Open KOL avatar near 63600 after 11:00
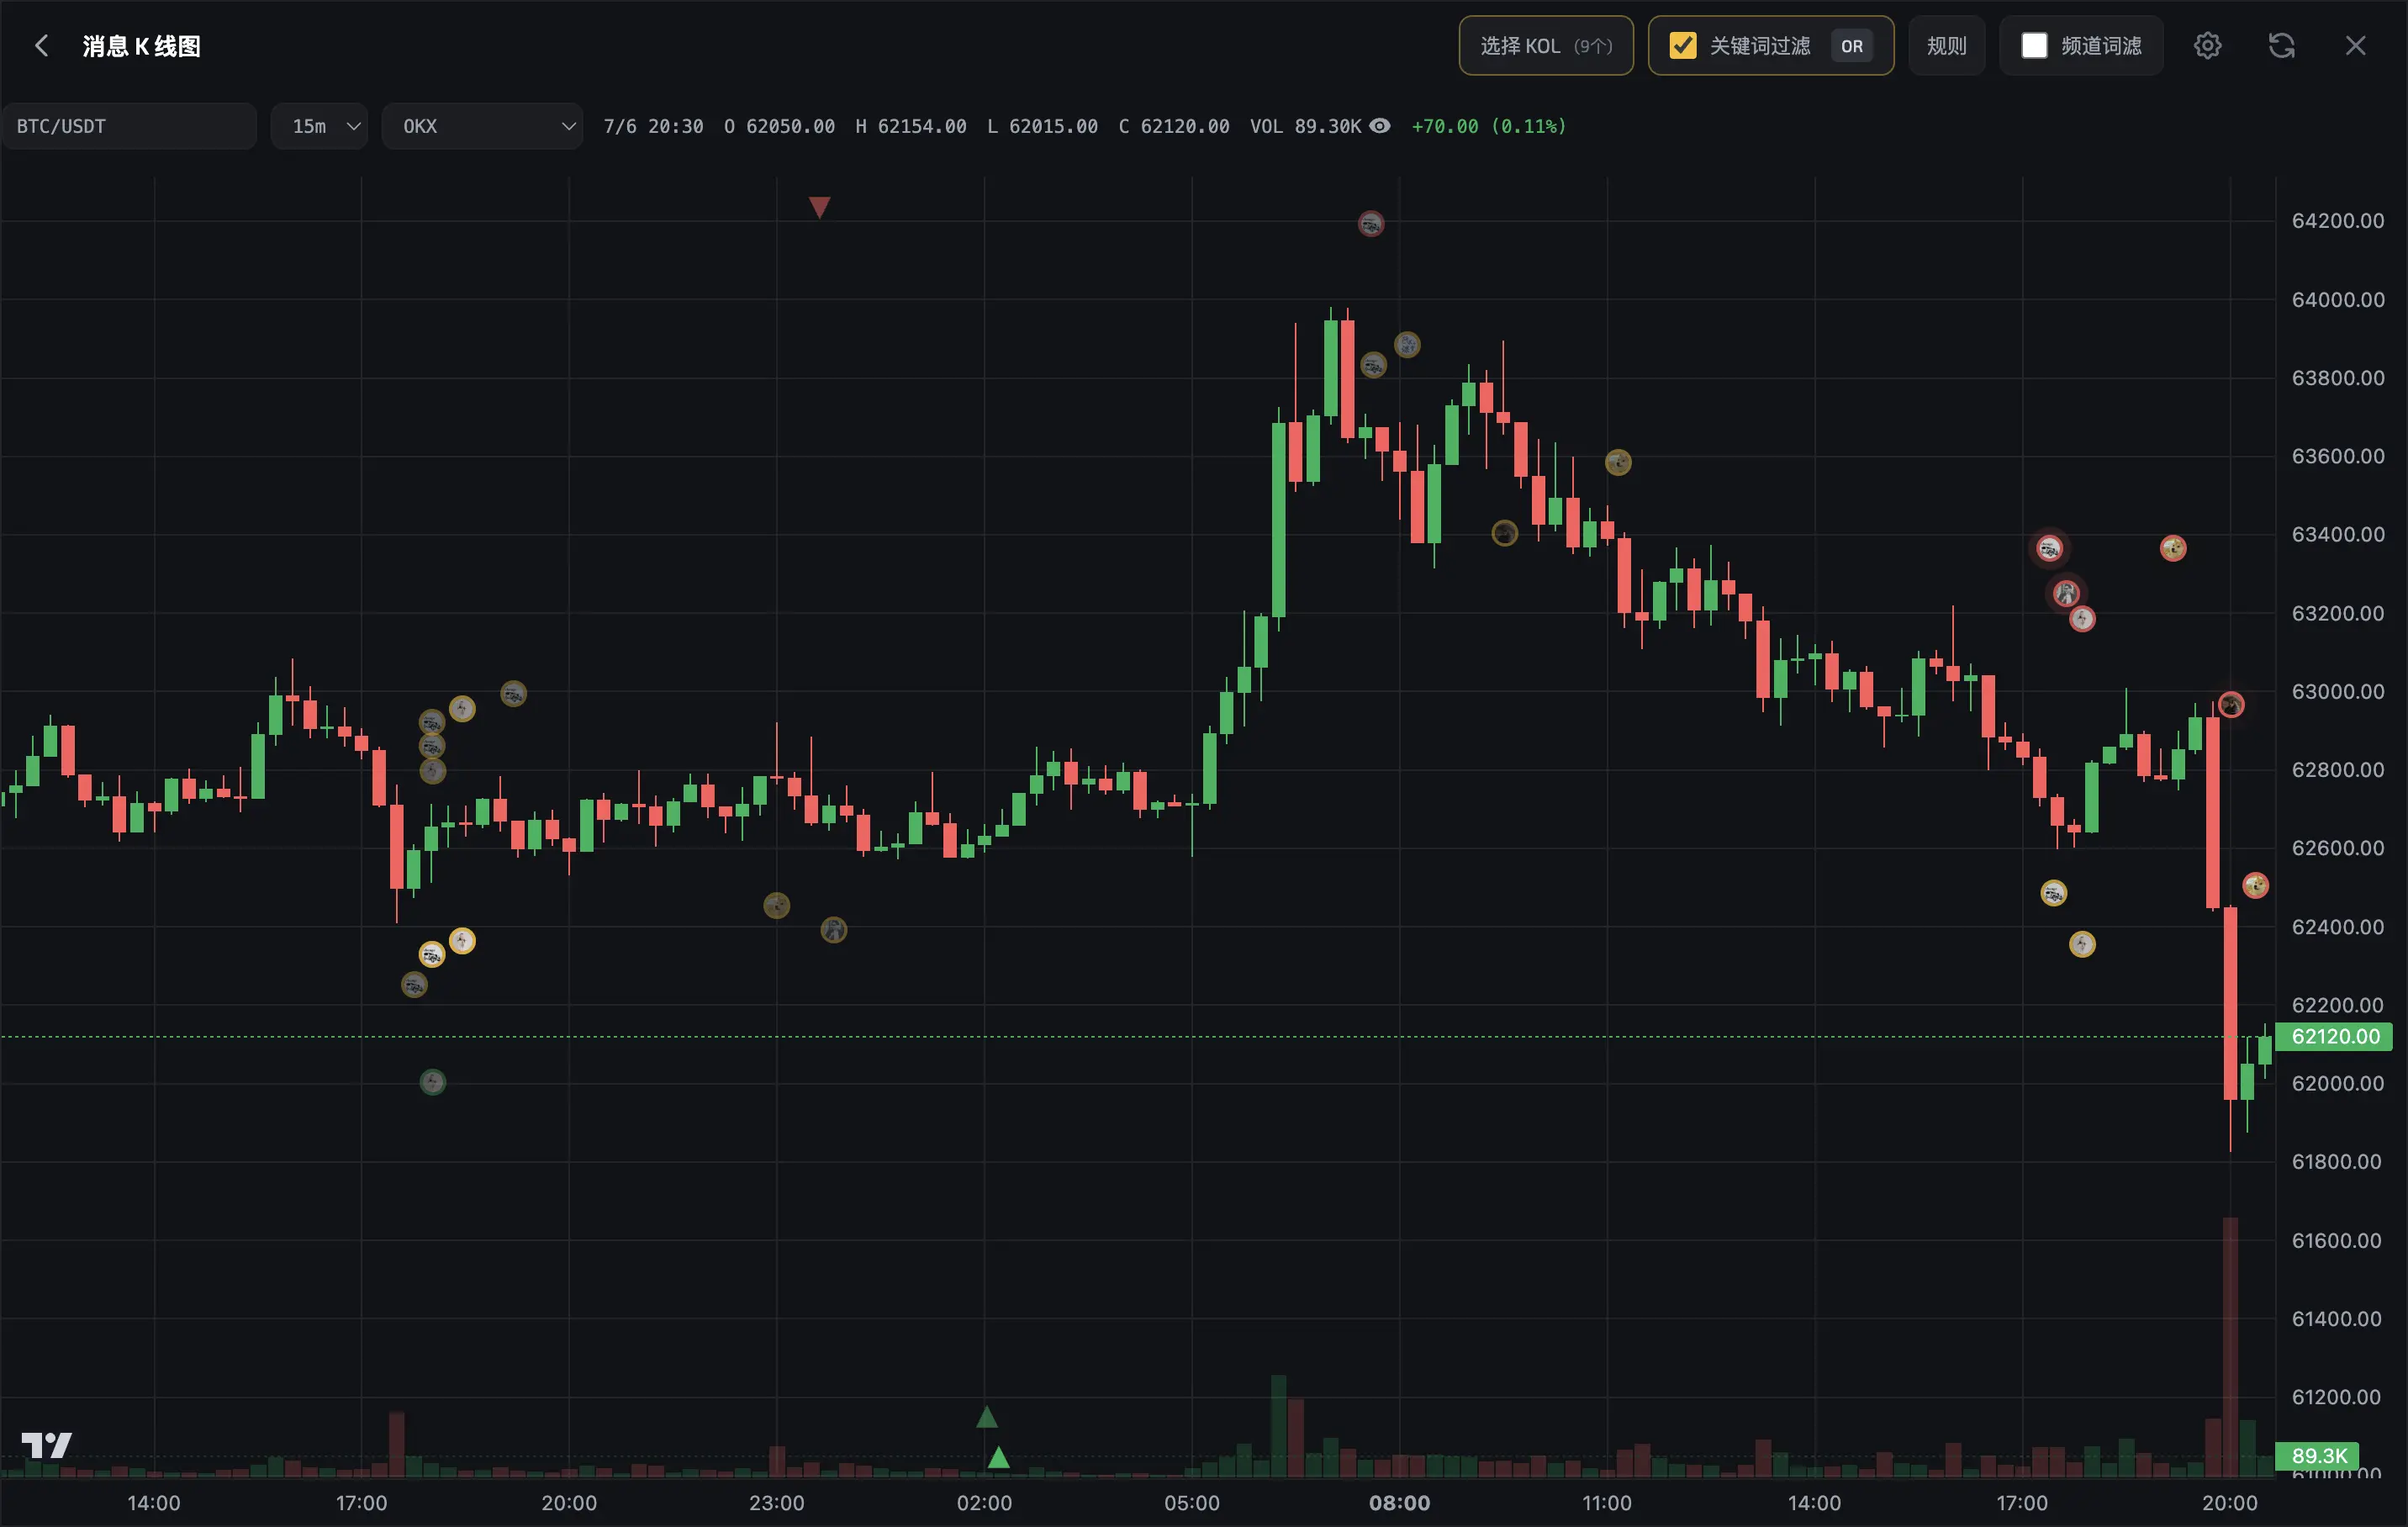The image size is (2408, 1527). click(1617, 462)
